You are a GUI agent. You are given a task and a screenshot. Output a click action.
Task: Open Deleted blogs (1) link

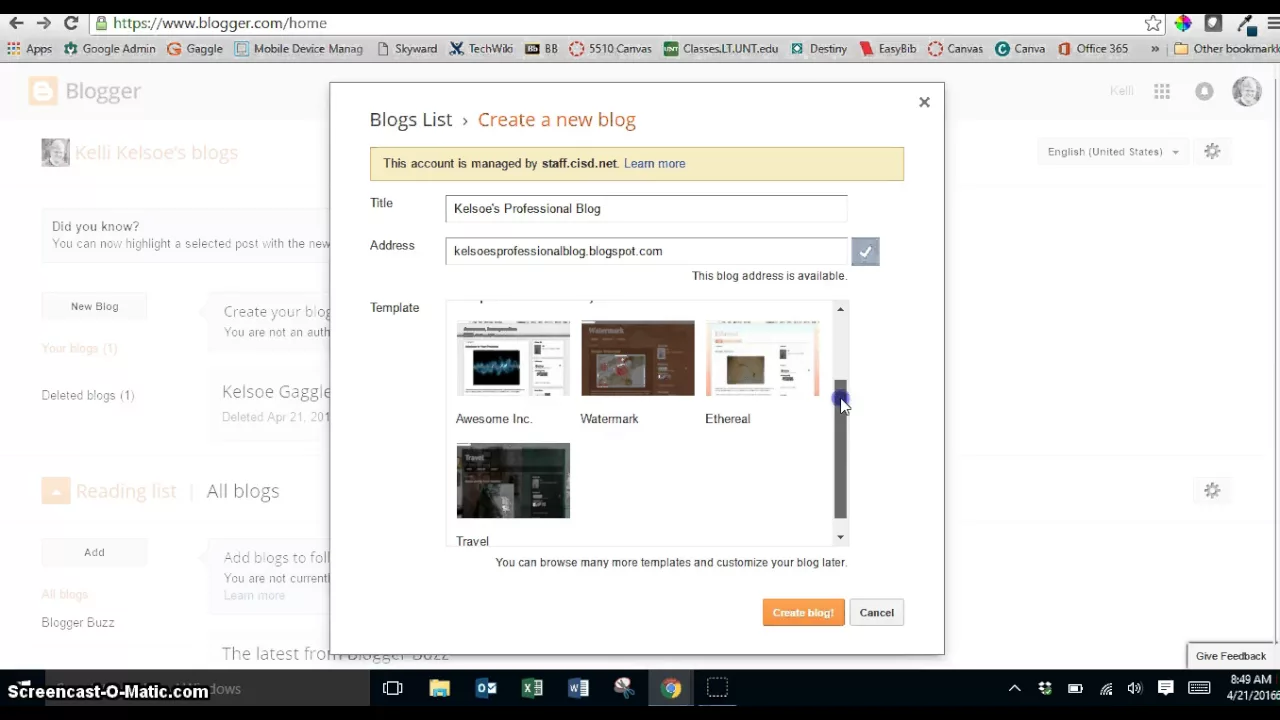(x=88, y=395)
